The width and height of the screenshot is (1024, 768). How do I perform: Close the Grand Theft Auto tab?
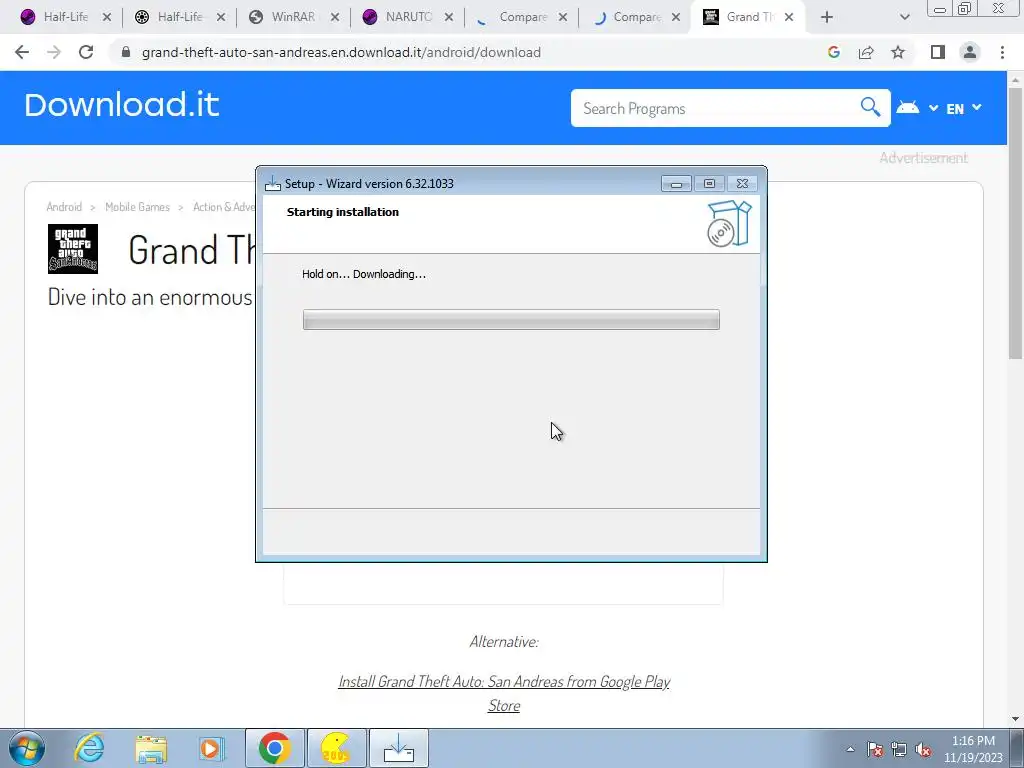(789, 18)
